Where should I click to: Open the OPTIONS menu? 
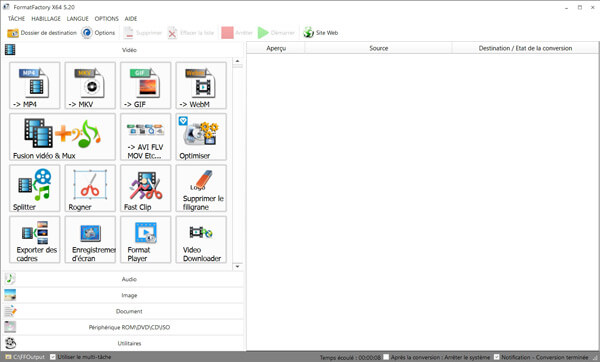[107, 18]
